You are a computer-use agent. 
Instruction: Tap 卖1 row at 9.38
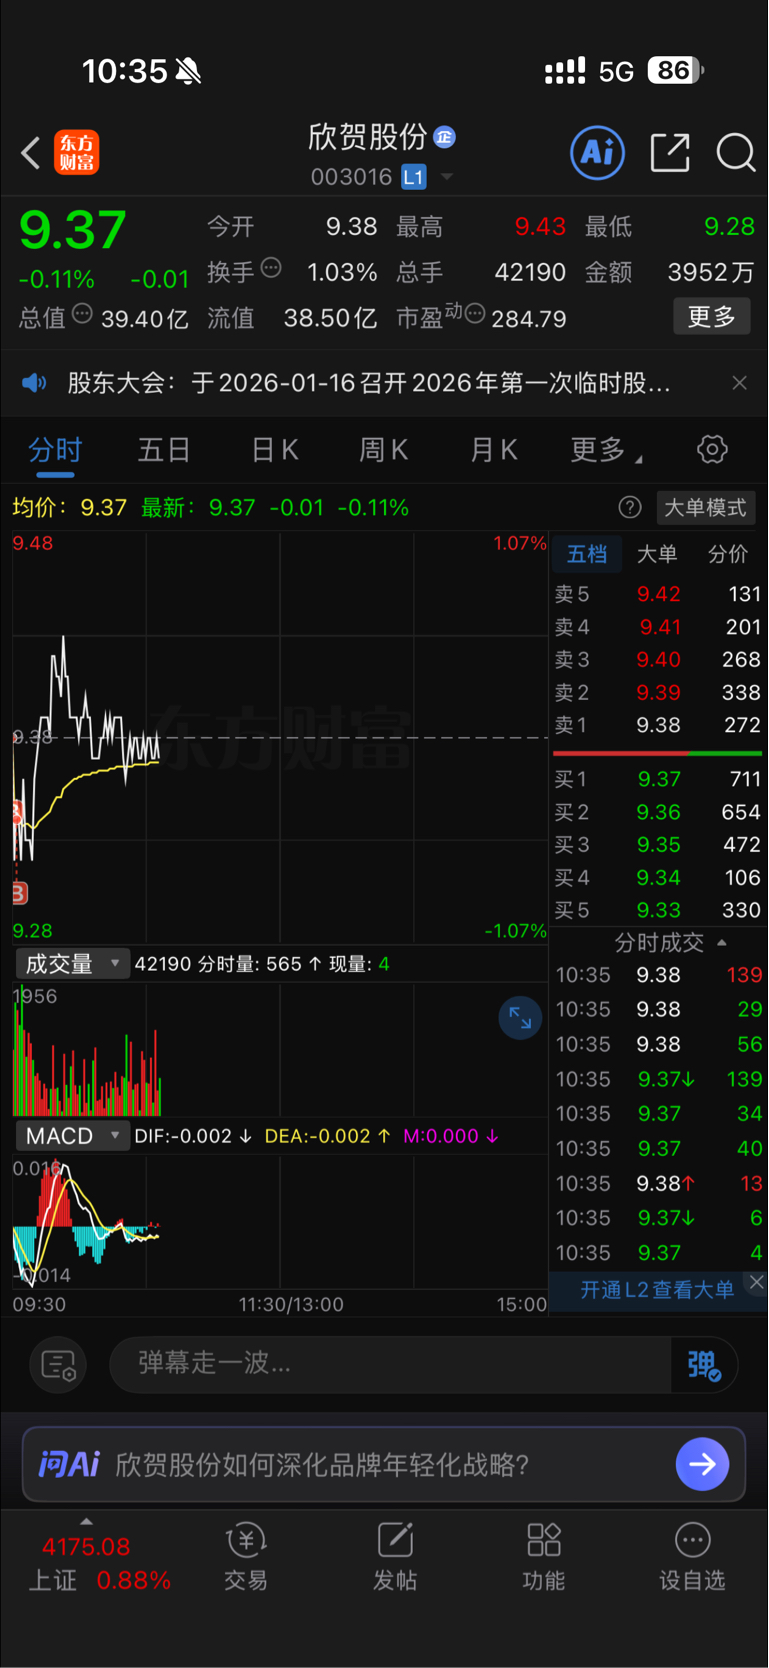[658, 725]
